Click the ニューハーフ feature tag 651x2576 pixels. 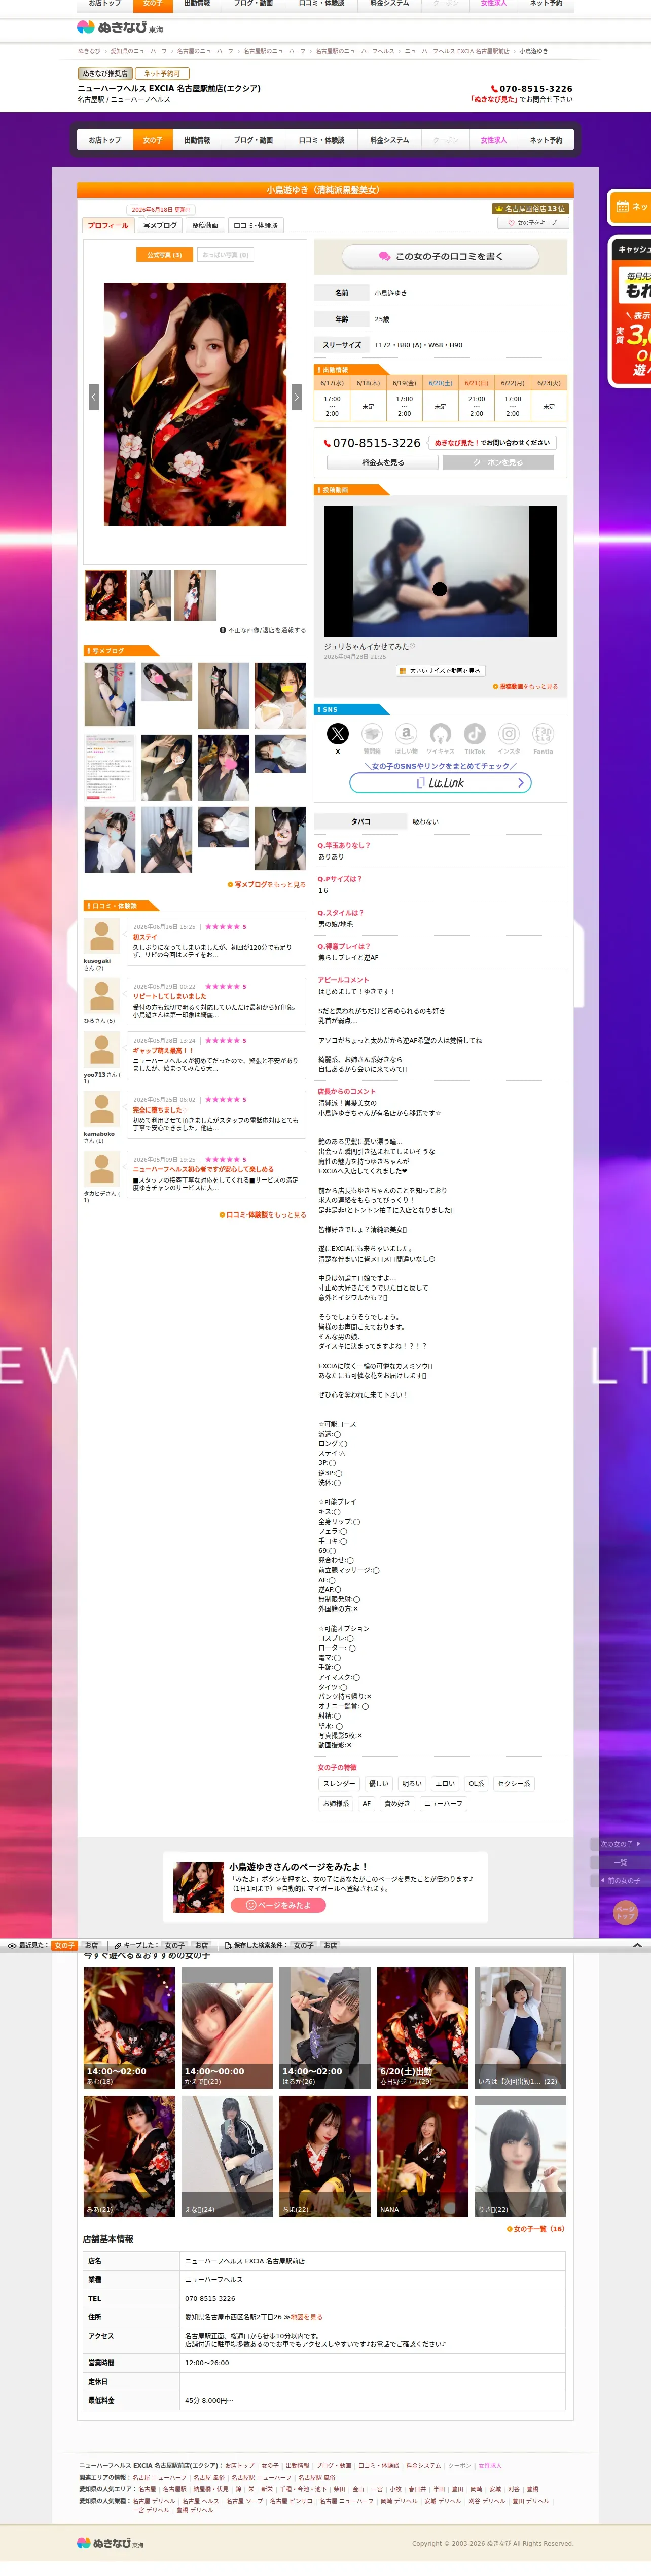coord(443,1804)
